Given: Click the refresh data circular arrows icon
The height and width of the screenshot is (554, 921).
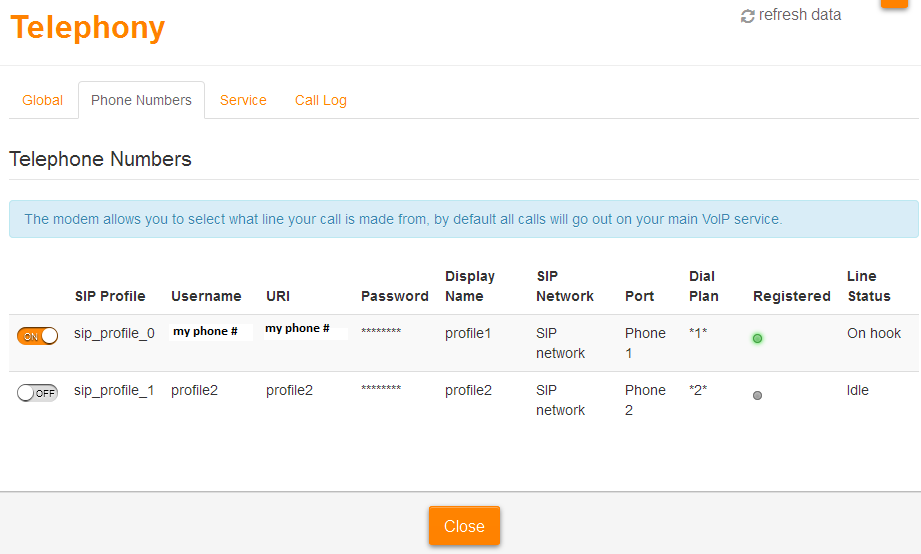Looking at the screenshot, I should pyautogui.click(x=747, y=16).
